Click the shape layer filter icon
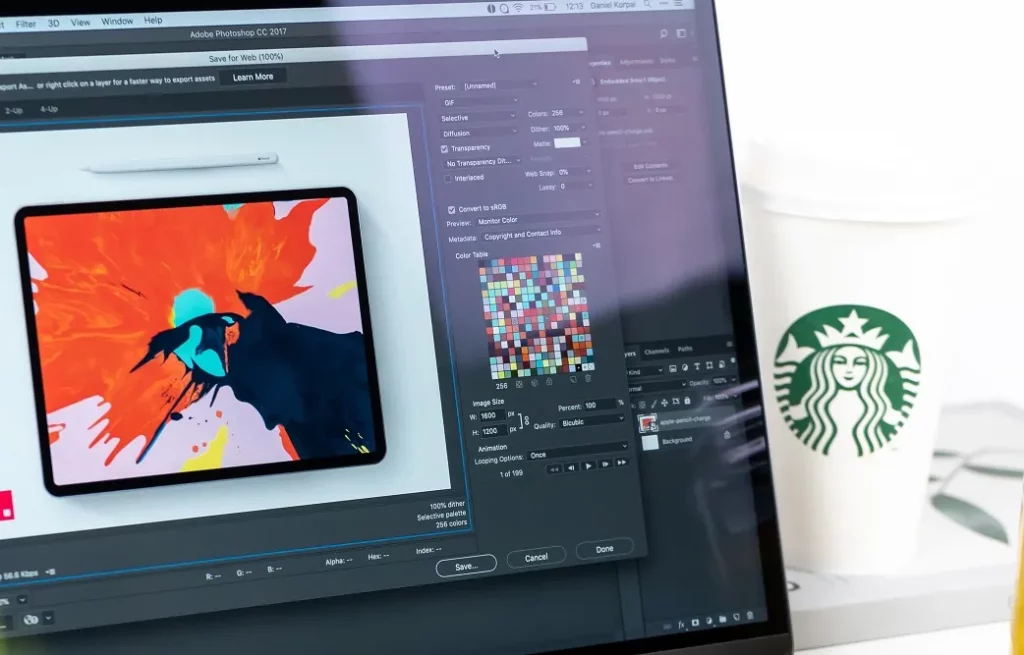Screen dimensions: 1024x655 point(709,365)
